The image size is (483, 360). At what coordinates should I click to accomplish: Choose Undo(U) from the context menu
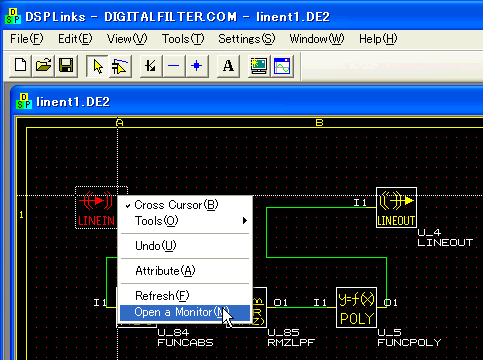click(x=185, y=246)
